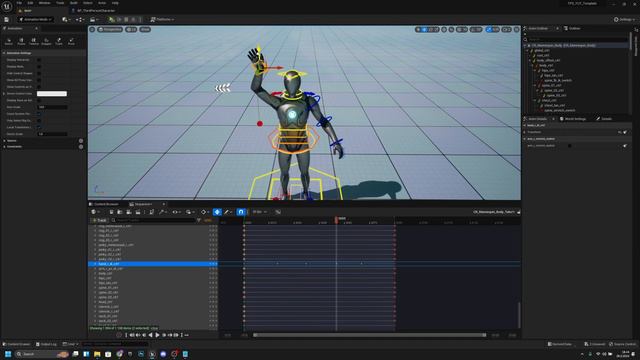The width and height of the screenshot is (640, 360).
Task: Click the Sequencer playhead marker
Action: tap(336, 220)
